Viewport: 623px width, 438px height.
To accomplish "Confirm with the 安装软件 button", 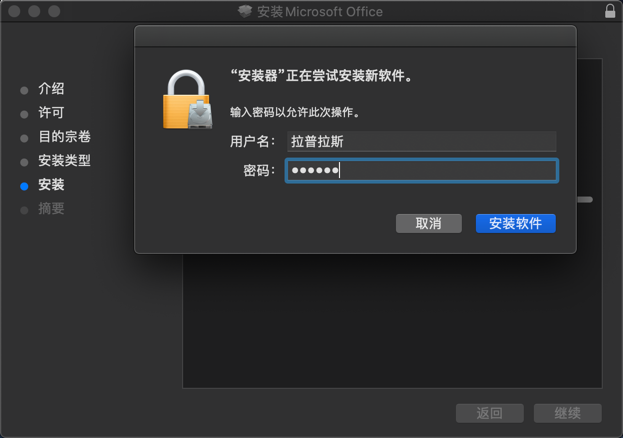I will pyautogui.click(x=515, y=223).
